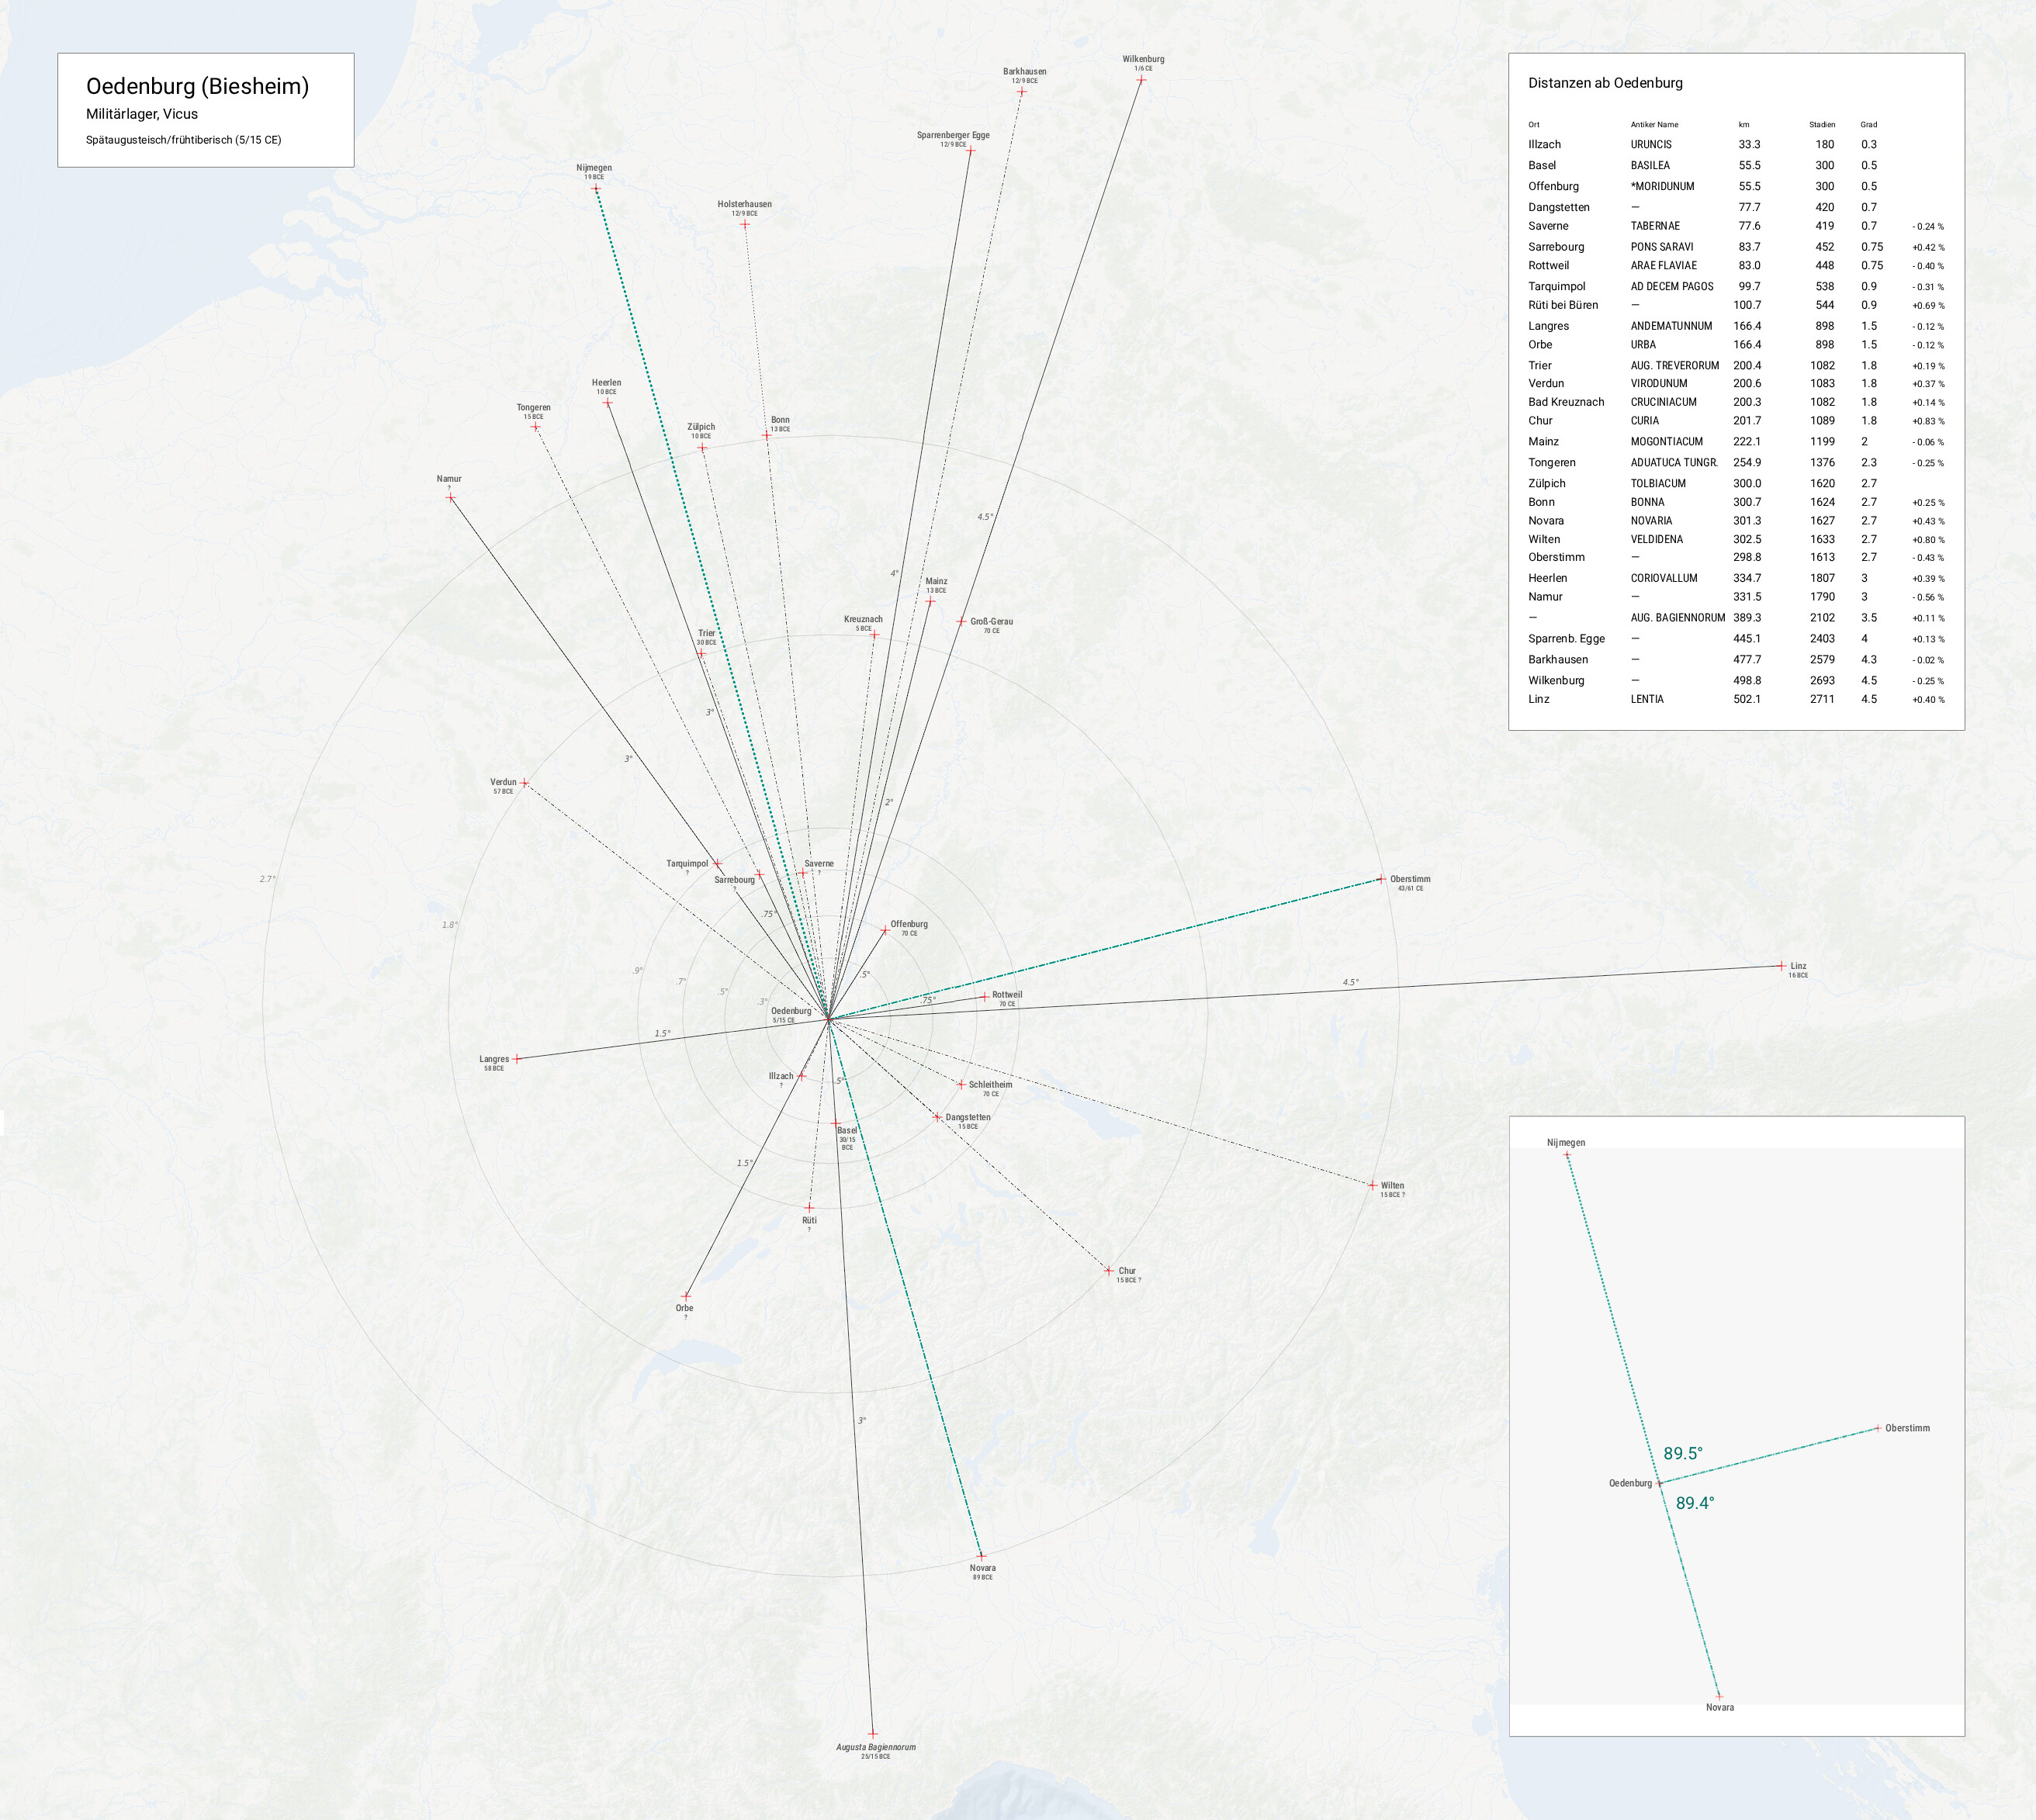
Task: Click the 89.5° angle label in the inset
Action: (1683, 1454)
